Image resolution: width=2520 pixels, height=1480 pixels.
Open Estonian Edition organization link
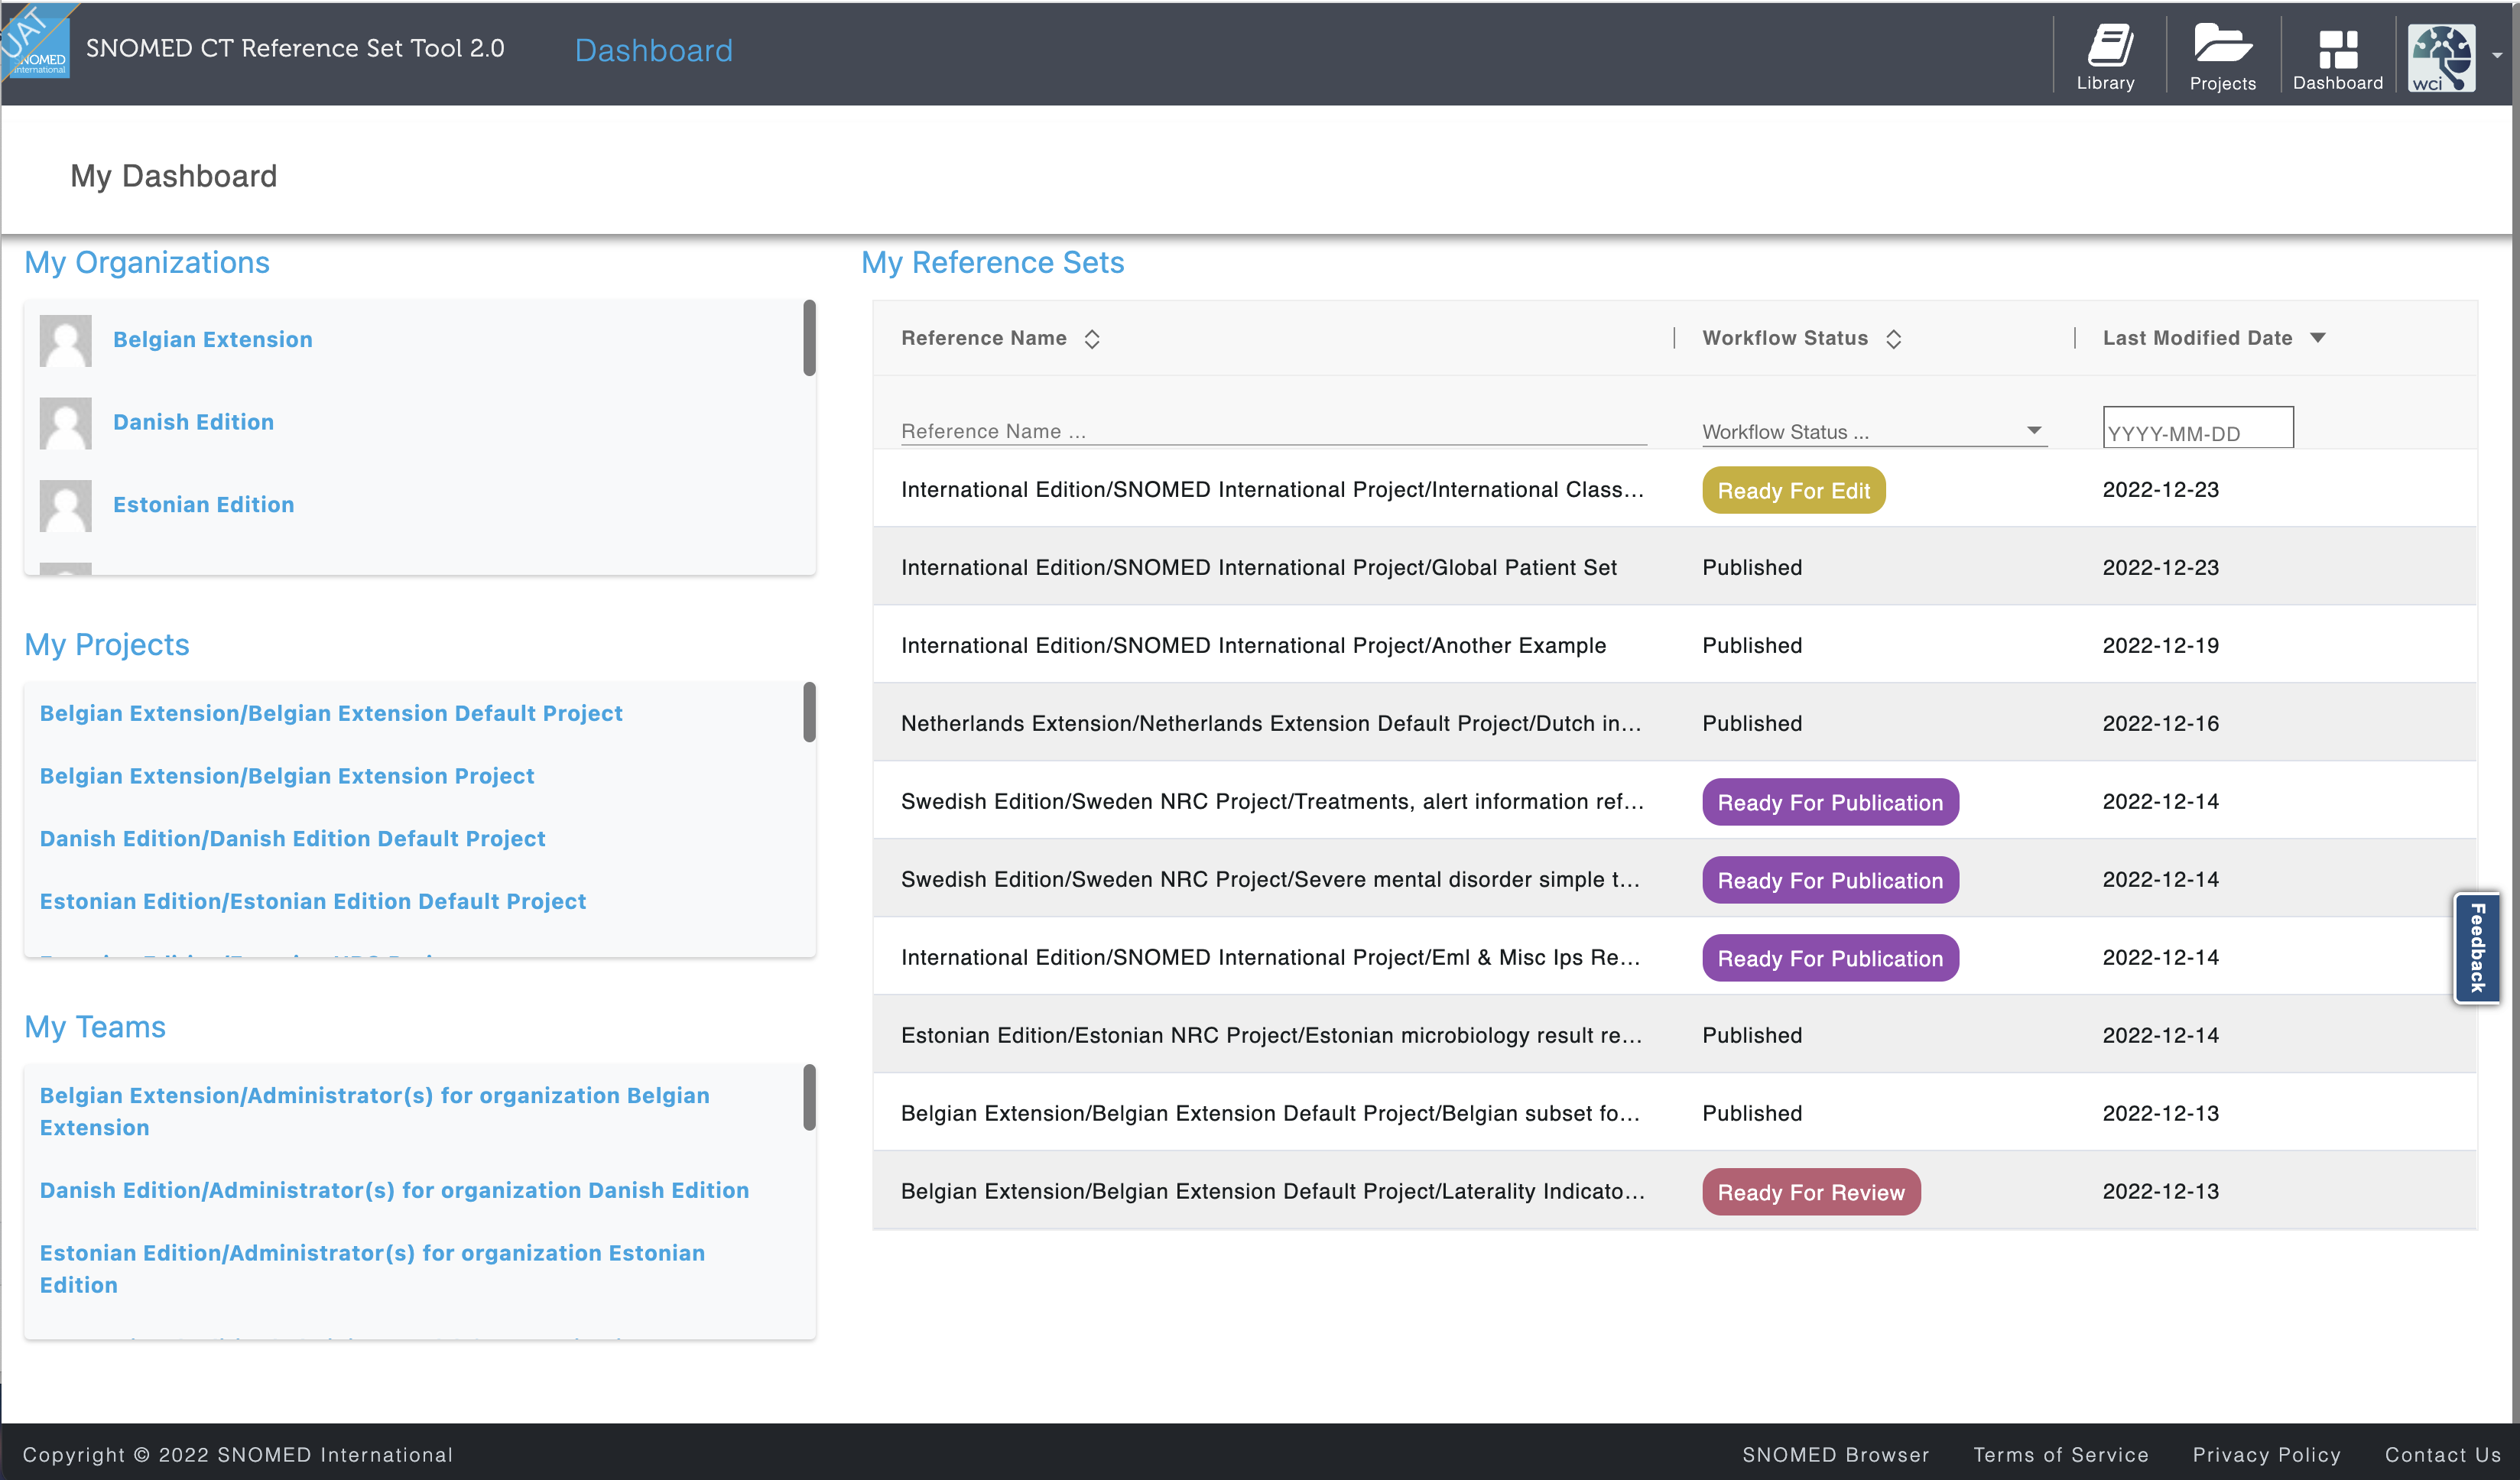pos(203,505)
